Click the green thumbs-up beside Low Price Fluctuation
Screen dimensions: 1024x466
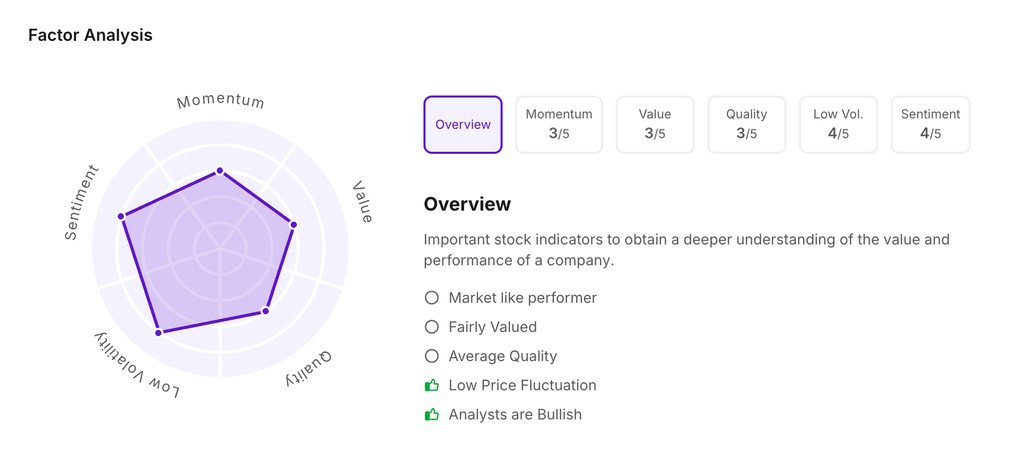(432, 385)
